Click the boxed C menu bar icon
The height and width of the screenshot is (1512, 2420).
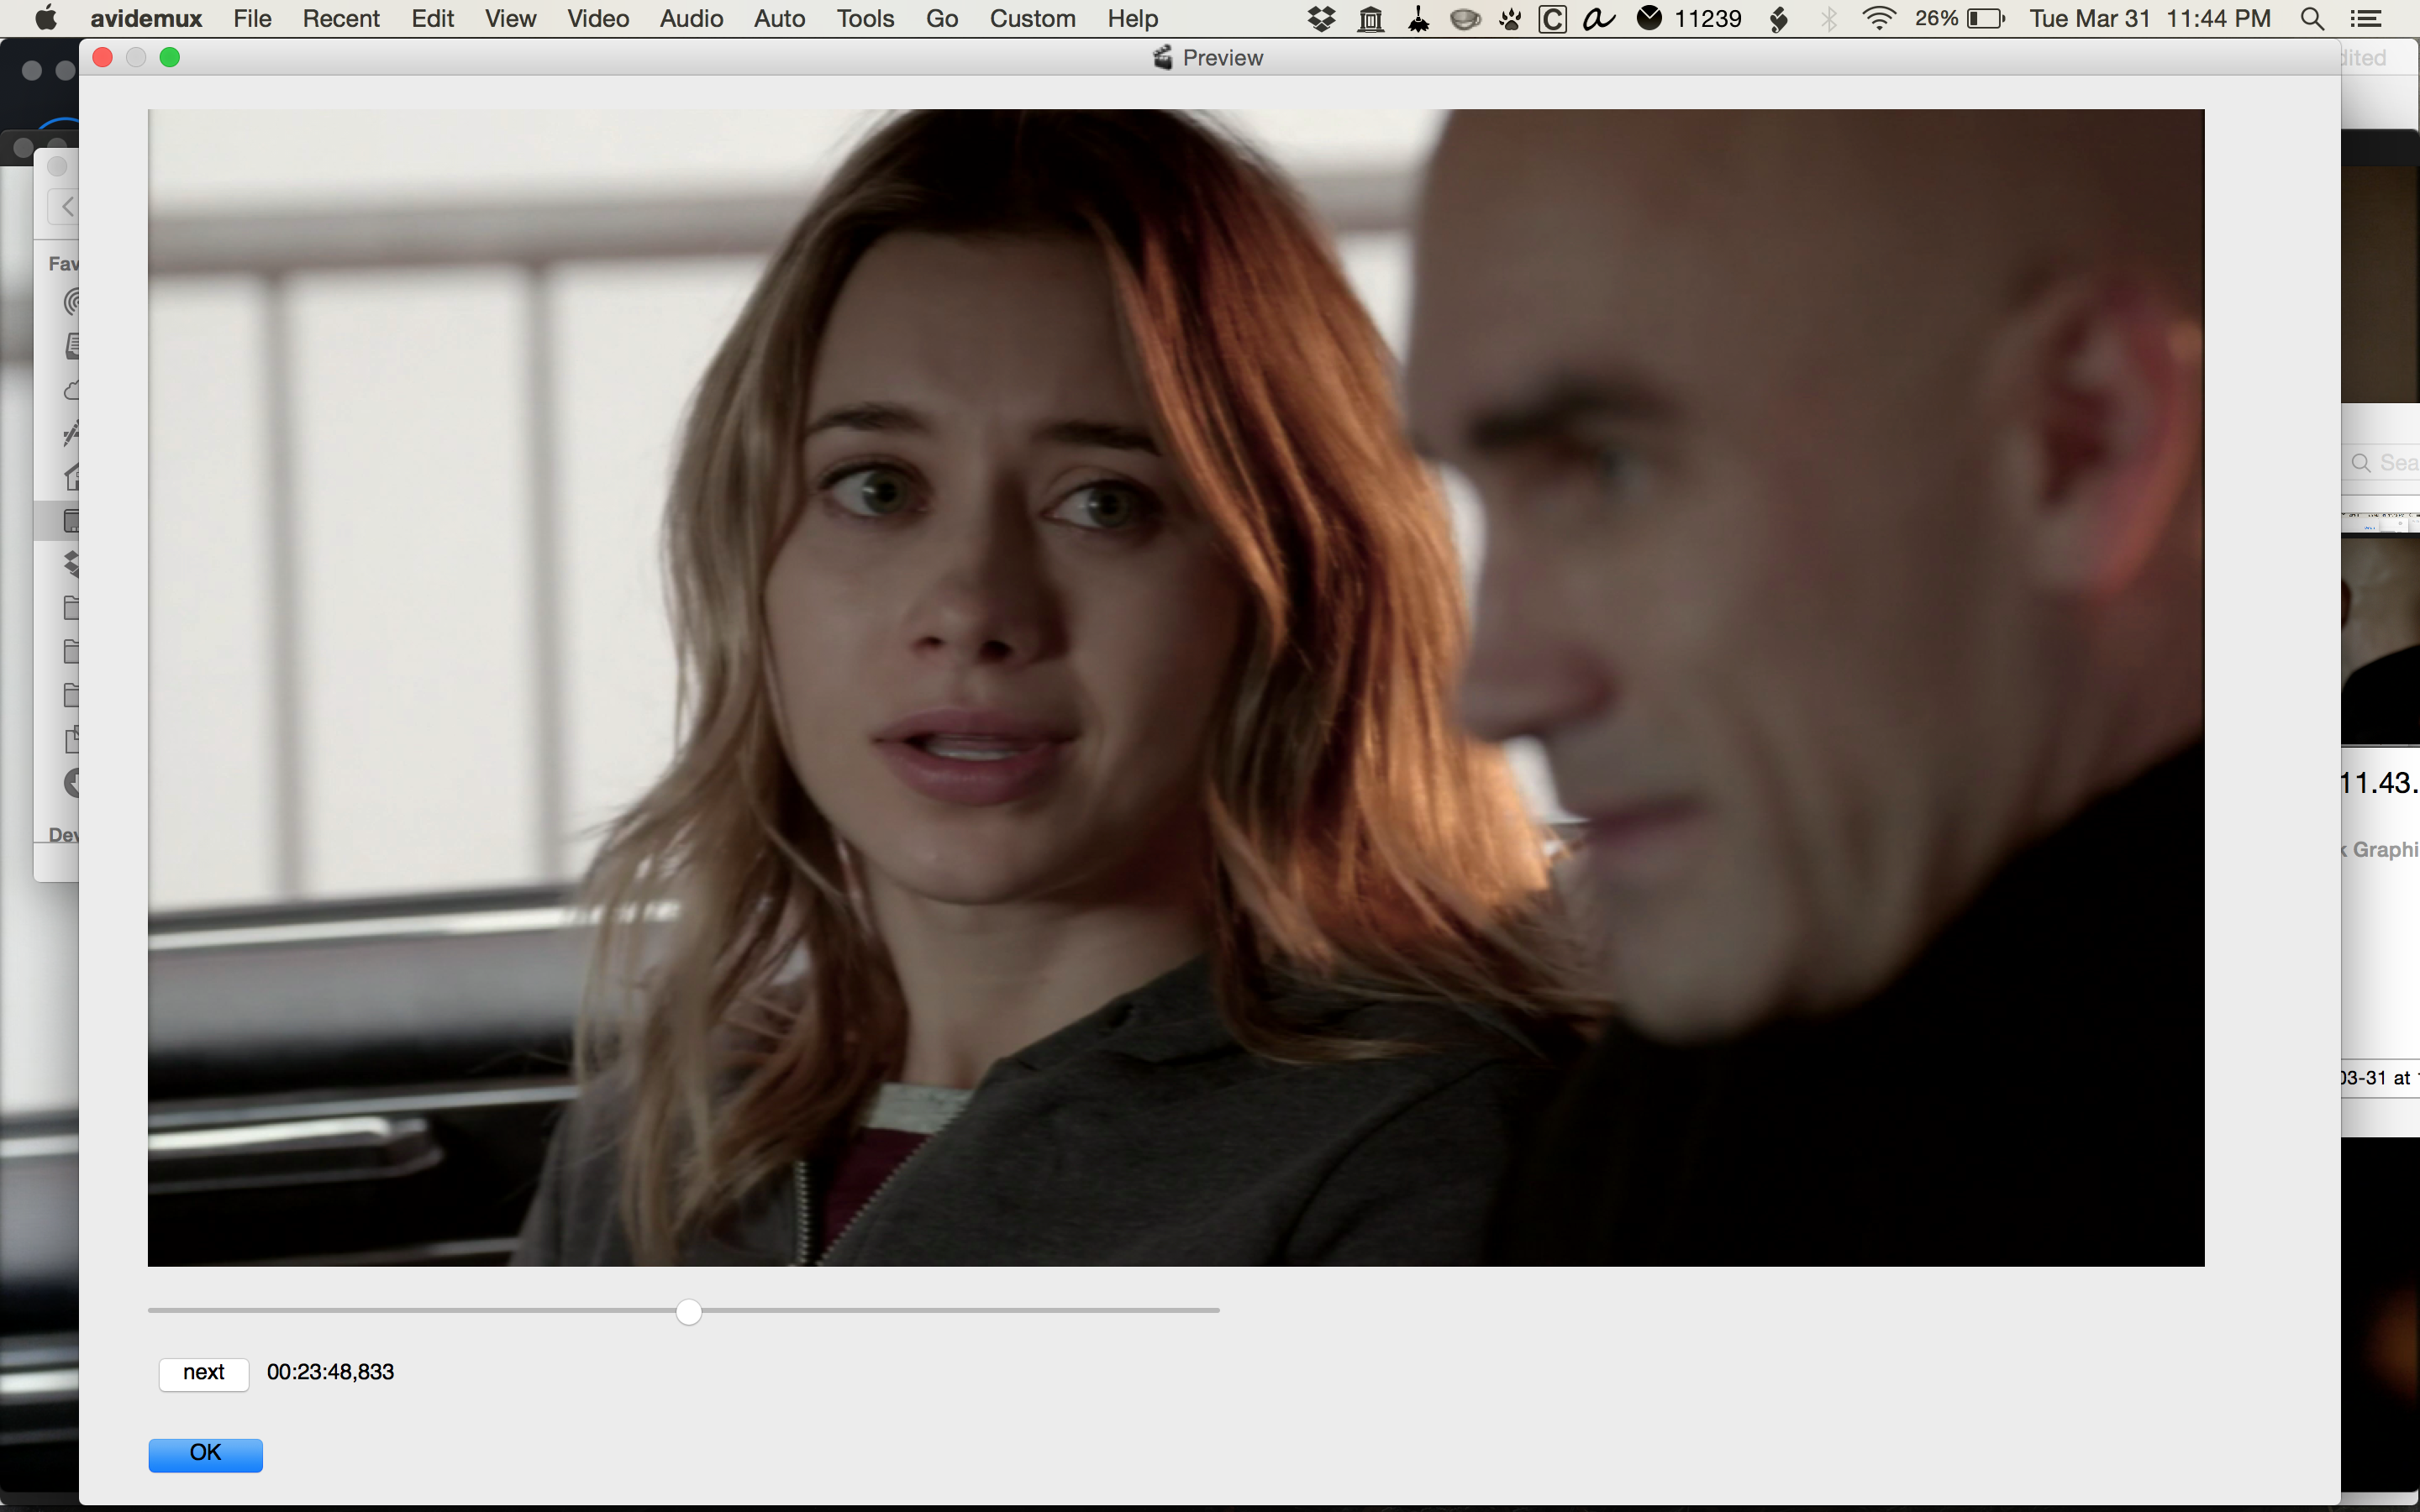tap(1552, 18)
